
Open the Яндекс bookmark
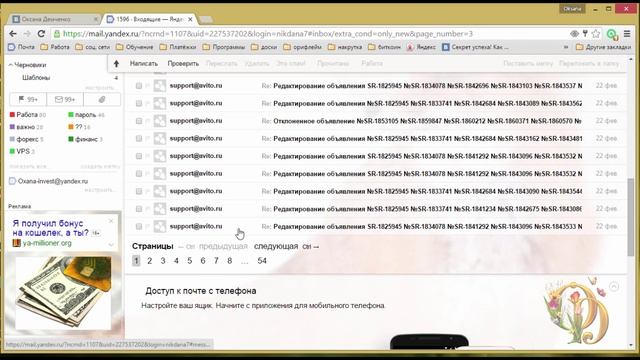pyautogui.click(x=421, y=47)
